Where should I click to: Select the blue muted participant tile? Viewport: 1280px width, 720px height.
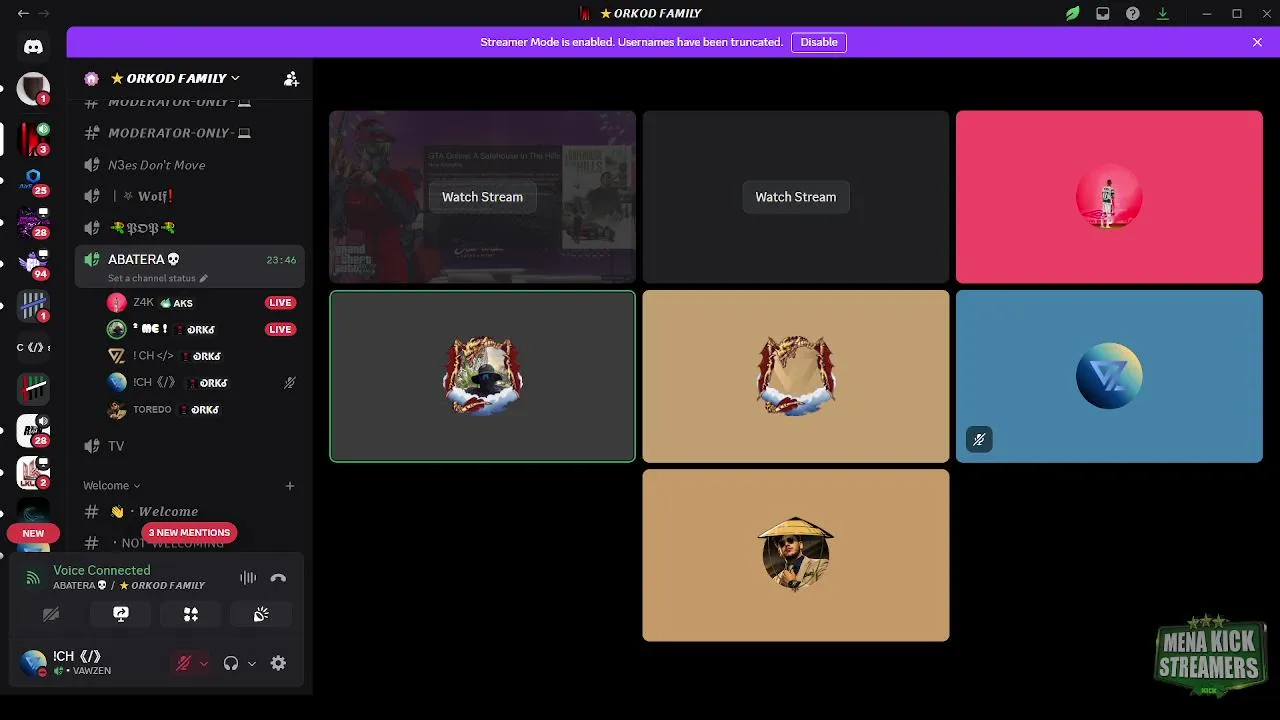(x=1109, y=376)
